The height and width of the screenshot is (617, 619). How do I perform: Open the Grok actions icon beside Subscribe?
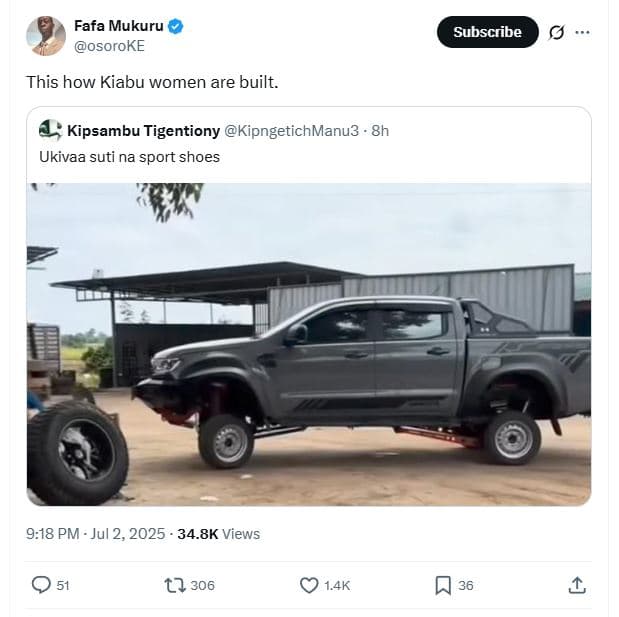(557, 32)
